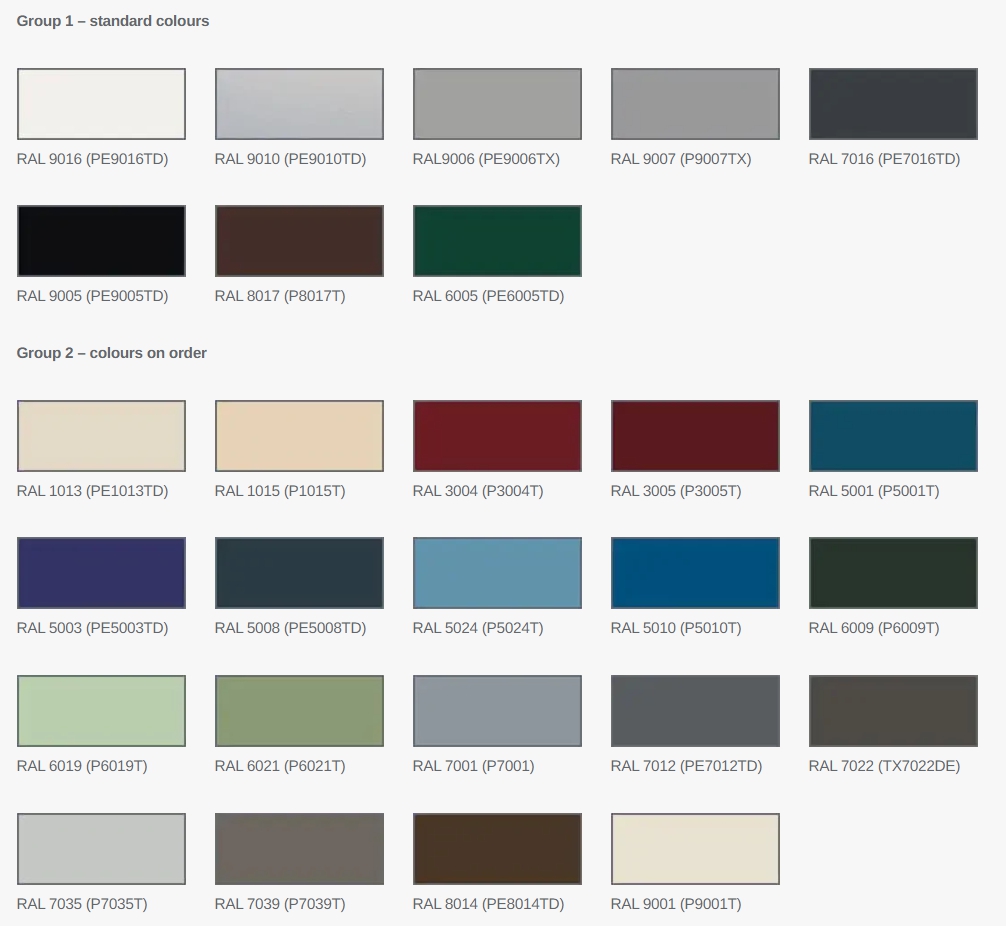Click the RAL 6005 dark green swatch
This screenshot has width=1006, height=926.
pos(497,241)
